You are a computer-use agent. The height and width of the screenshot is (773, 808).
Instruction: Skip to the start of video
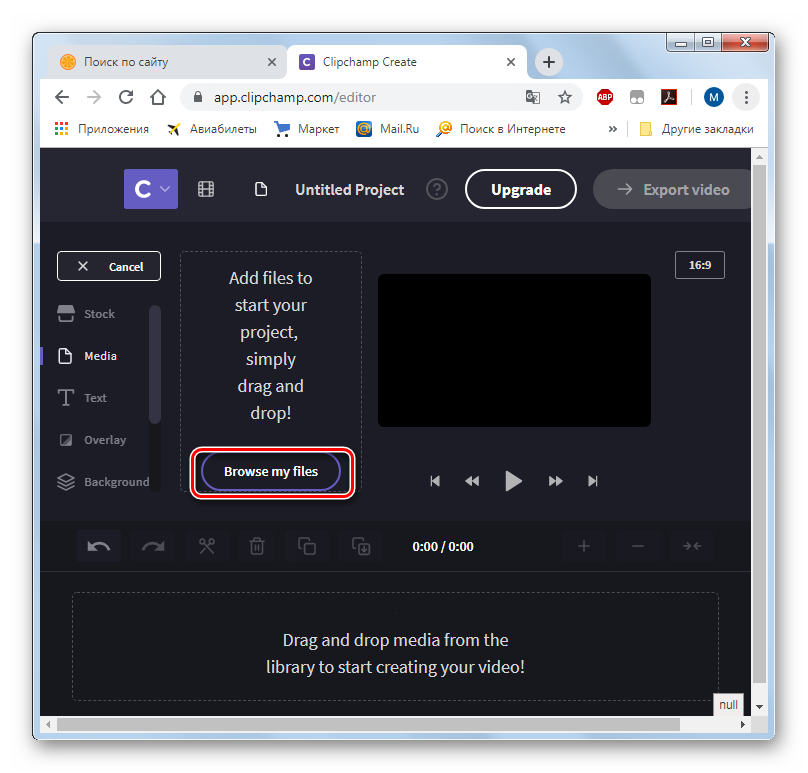click(x=435, y=481)
